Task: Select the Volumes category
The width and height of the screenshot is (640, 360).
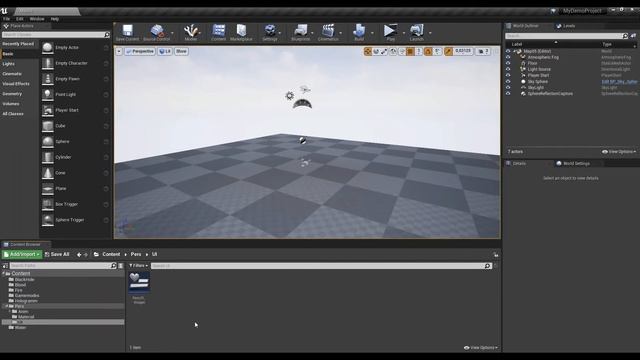Action: (x=11, y=104)
